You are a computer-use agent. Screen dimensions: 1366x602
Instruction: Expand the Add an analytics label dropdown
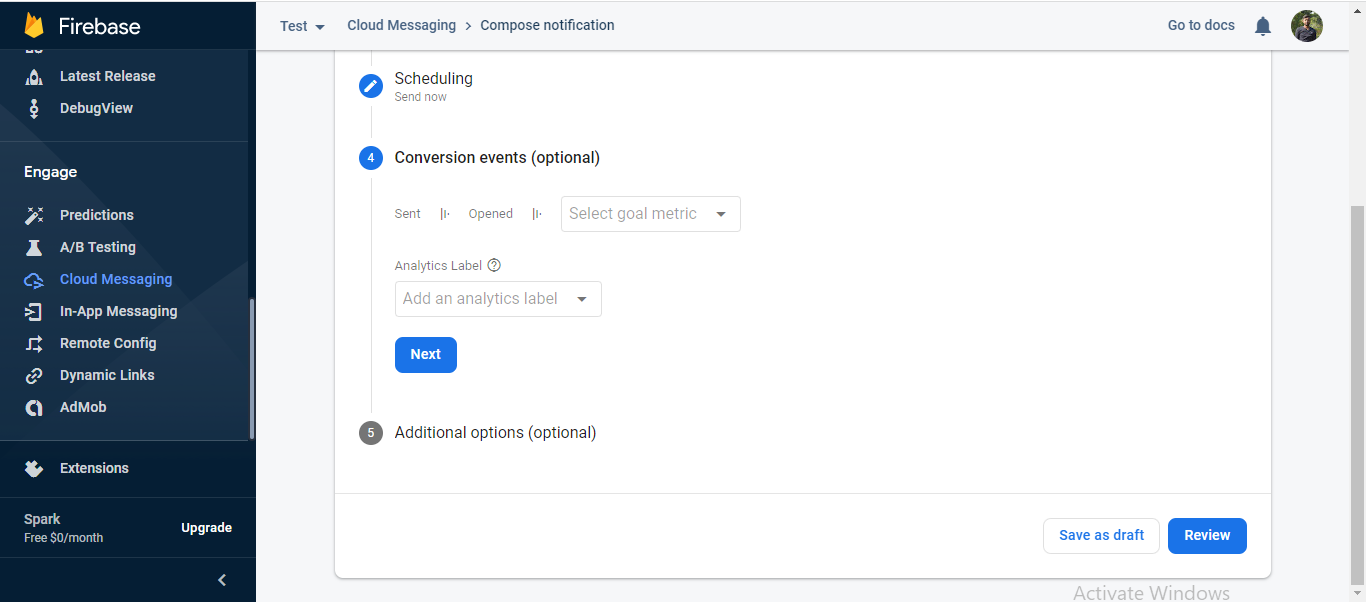pos(497,298)
